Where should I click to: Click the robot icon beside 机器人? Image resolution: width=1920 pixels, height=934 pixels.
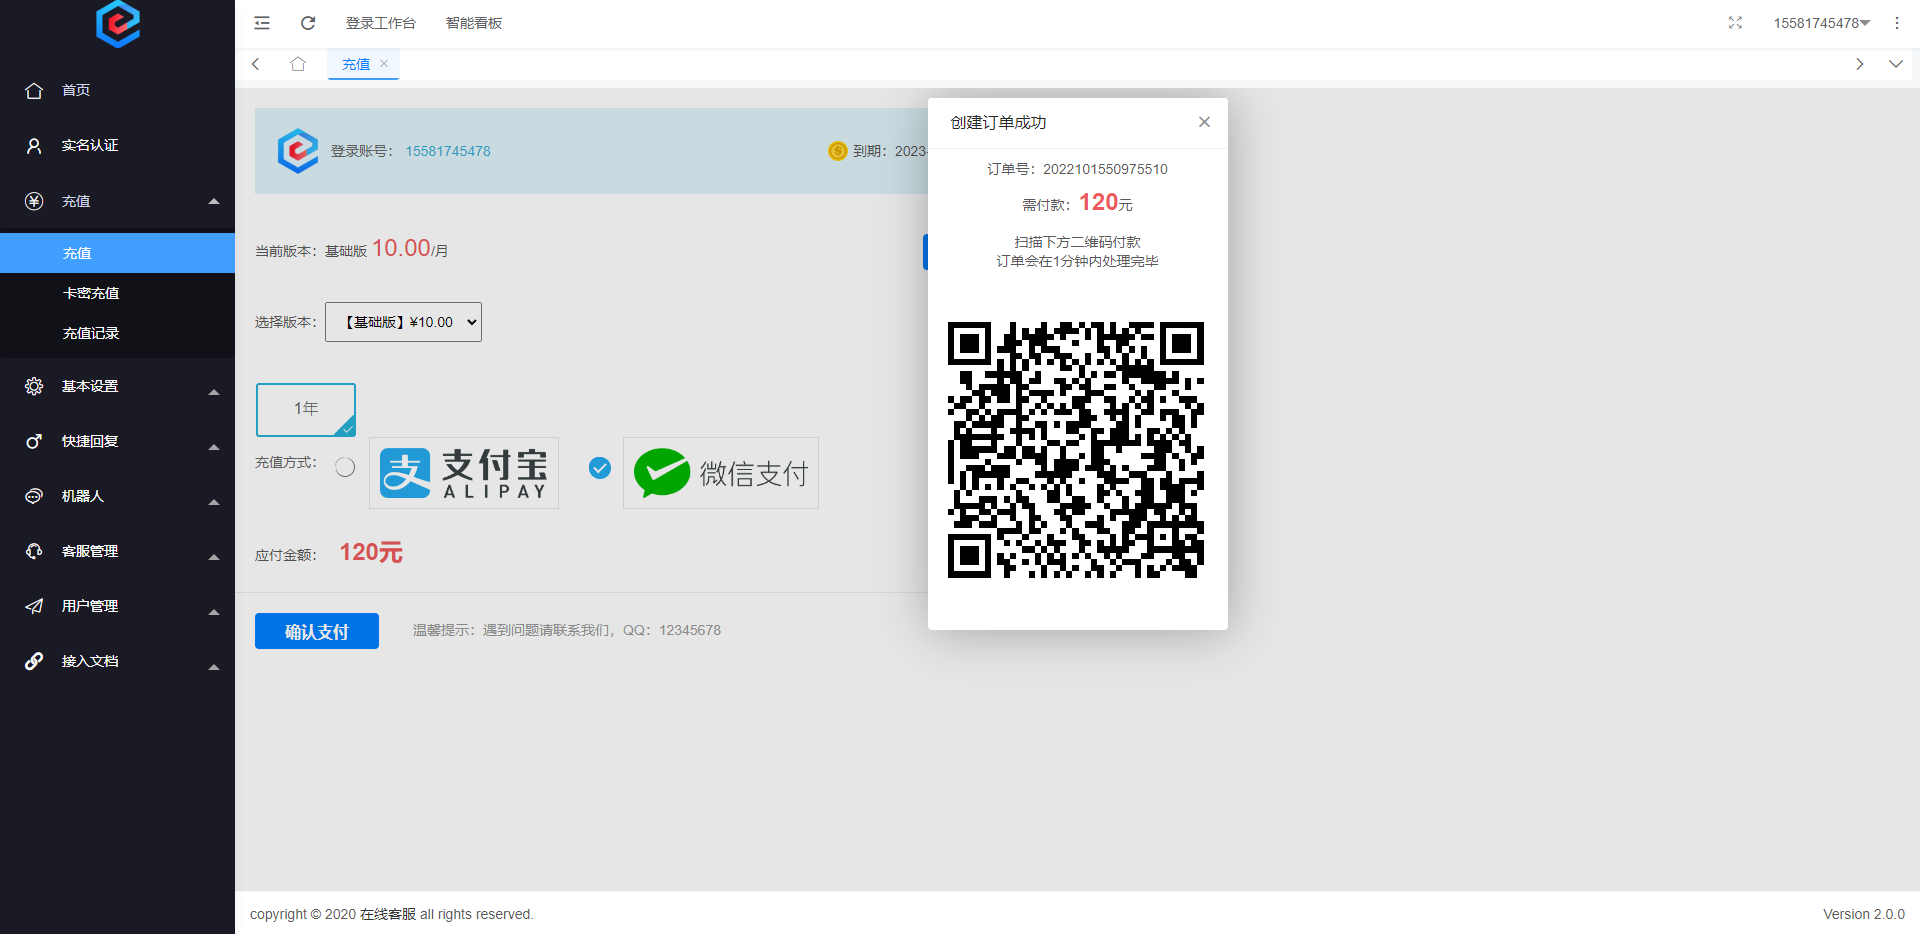pyautogui.click(x=34, y=496)
